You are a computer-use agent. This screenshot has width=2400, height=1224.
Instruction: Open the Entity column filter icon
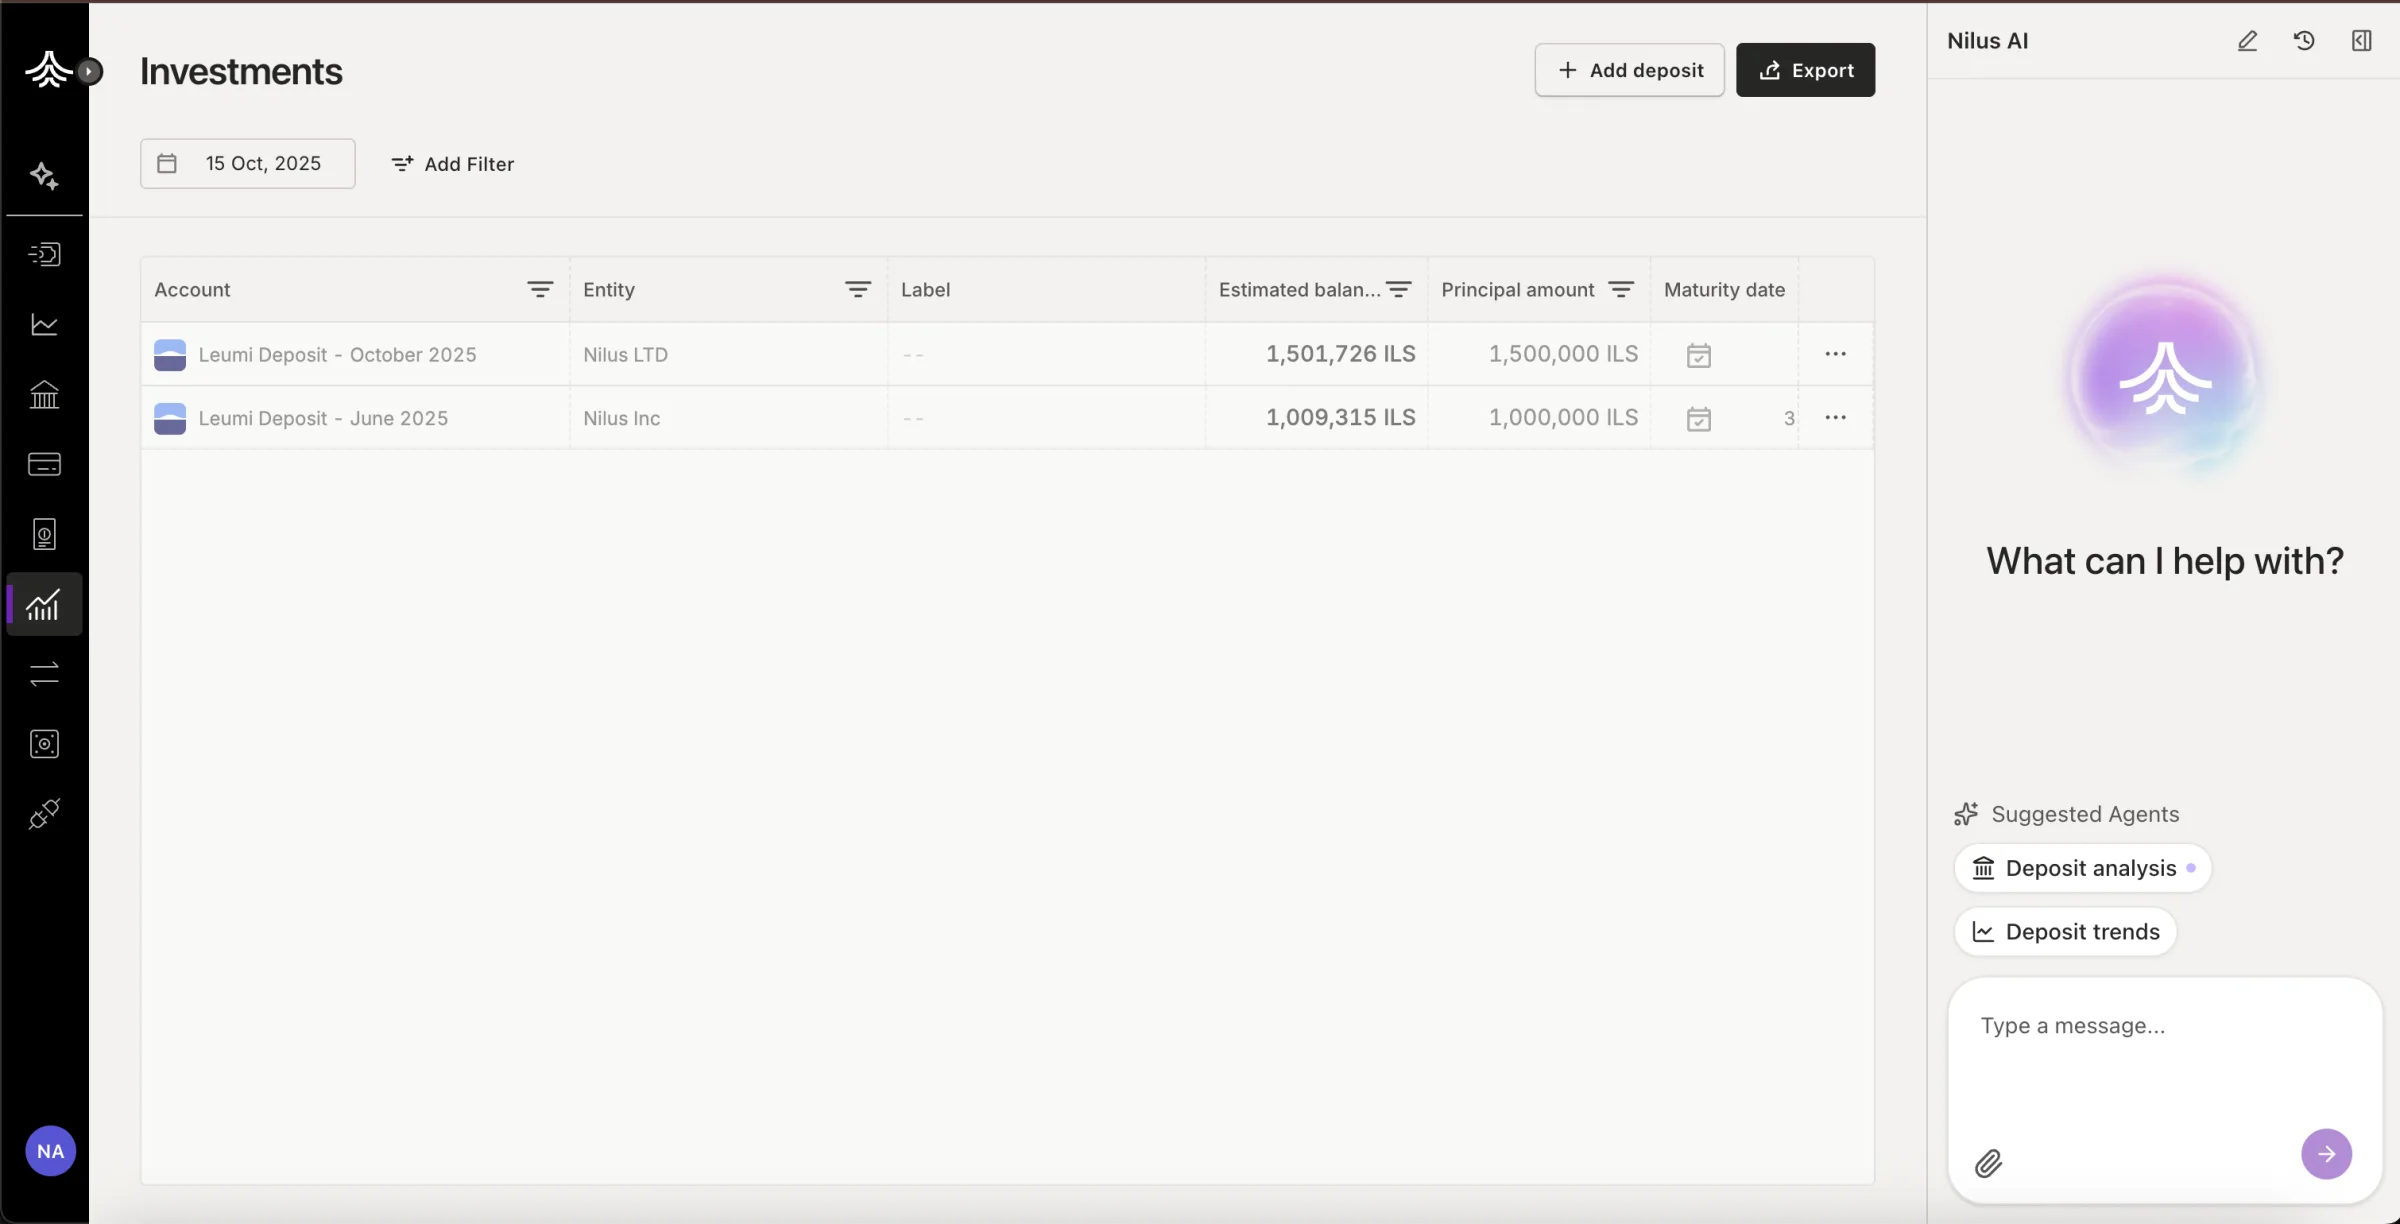pos(857,289)
